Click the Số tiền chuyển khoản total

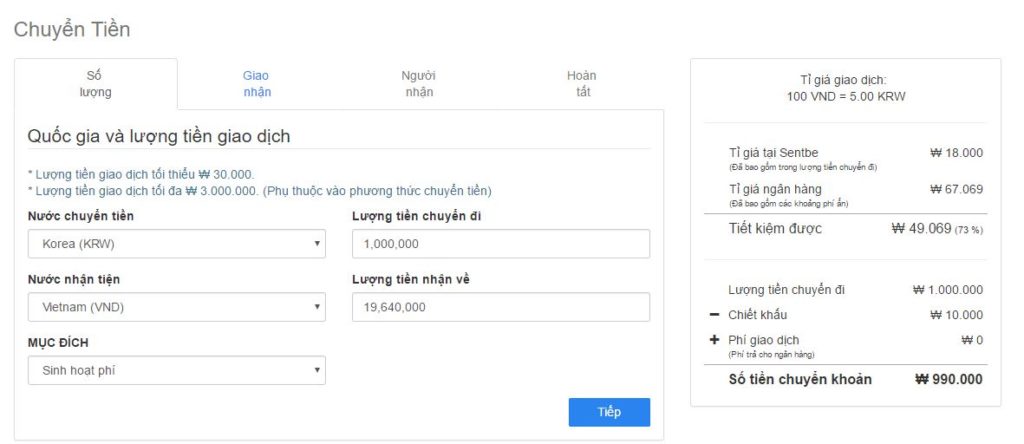(948, 379)
